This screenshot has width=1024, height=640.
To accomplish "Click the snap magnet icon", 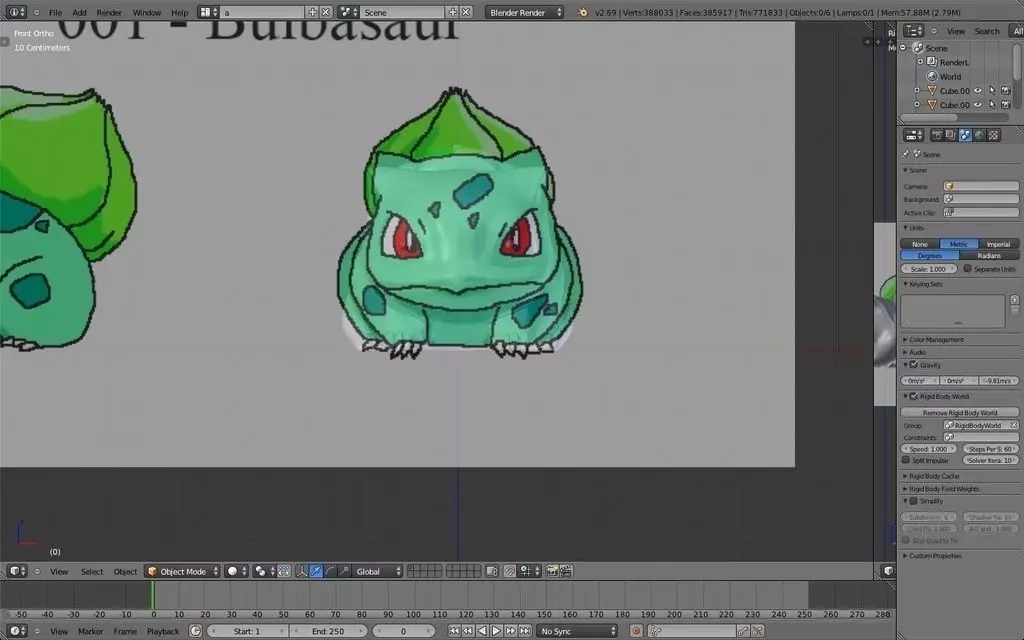I will [x=509, y=571].
